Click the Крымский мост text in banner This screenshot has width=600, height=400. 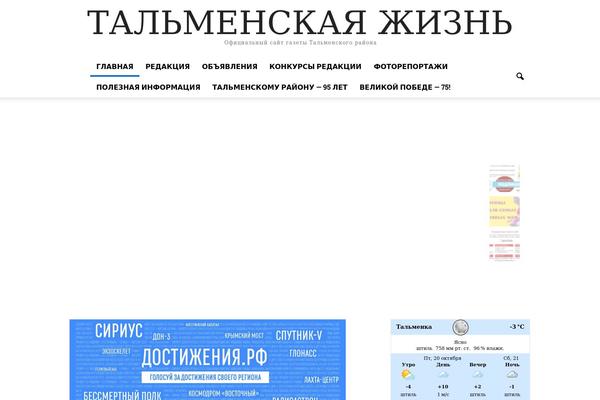coord(244,336)
